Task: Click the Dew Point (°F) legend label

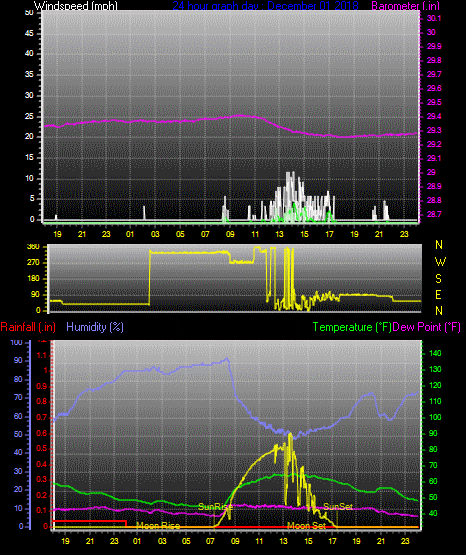Action: (427, 327)
